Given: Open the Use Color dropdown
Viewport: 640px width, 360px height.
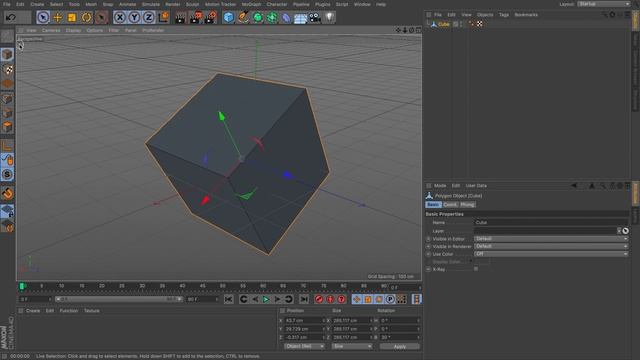Looking at the screenshot, I should click(x=551, y=254).
